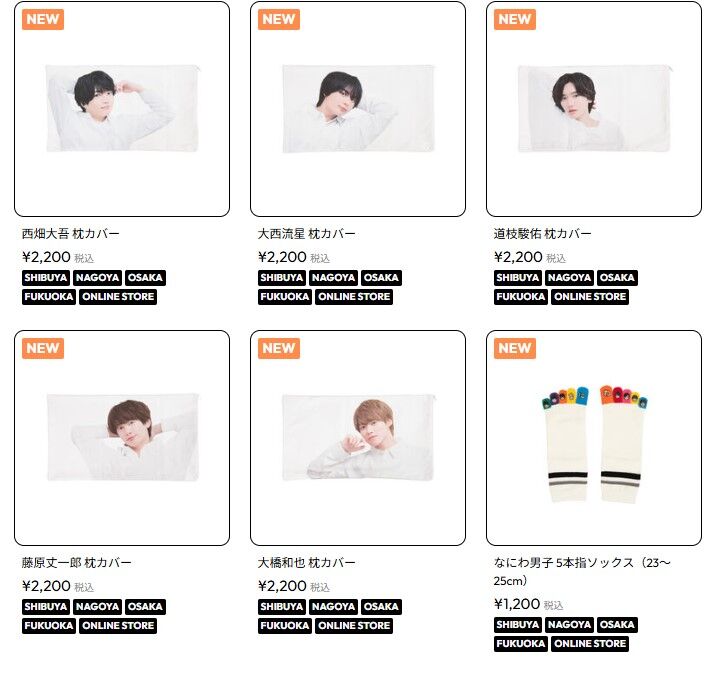
Task: Select the ONLINE STORE tag under 大西流星 item
Action: point(354,297)
